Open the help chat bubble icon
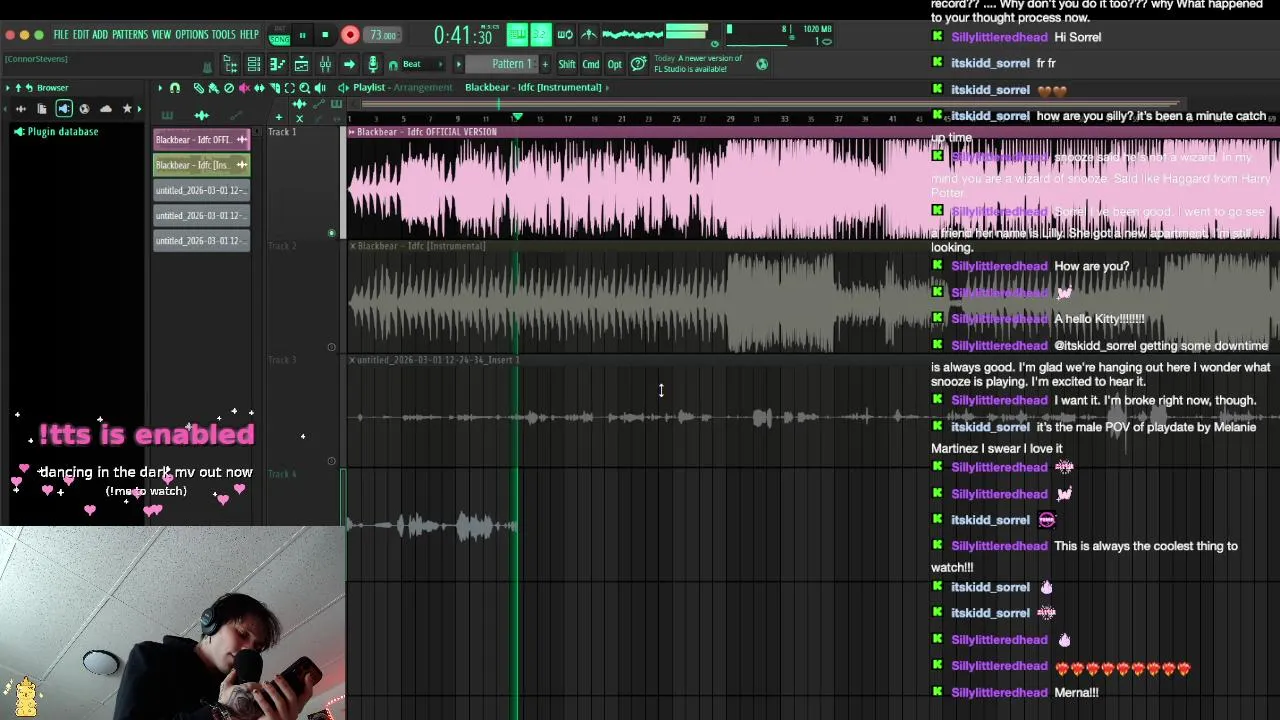1280x720 pixels. tap(638, 64)
